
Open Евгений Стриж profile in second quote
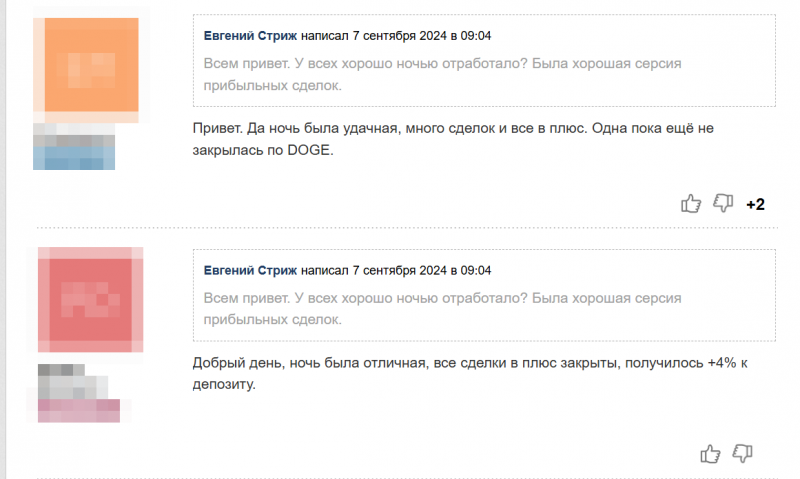(x=250, y=271)
